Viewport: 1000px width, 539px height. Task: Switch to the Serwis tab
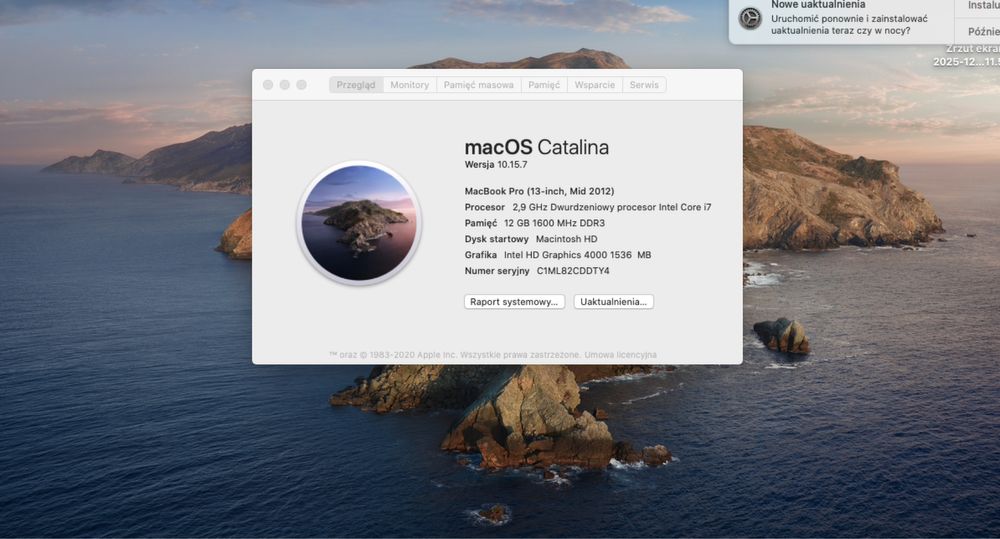(x=644, y=85)
